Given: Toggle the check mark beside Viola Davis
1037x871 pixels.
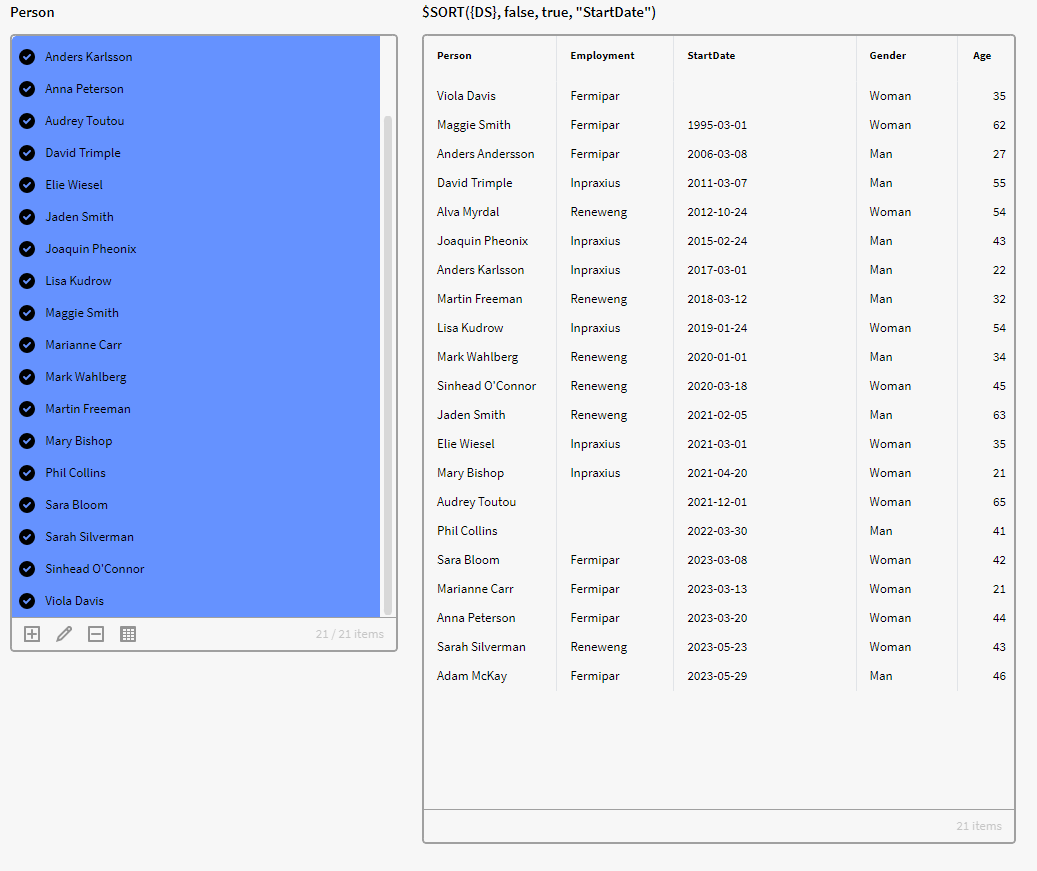Looking at the screenshot, I should 27,601.
